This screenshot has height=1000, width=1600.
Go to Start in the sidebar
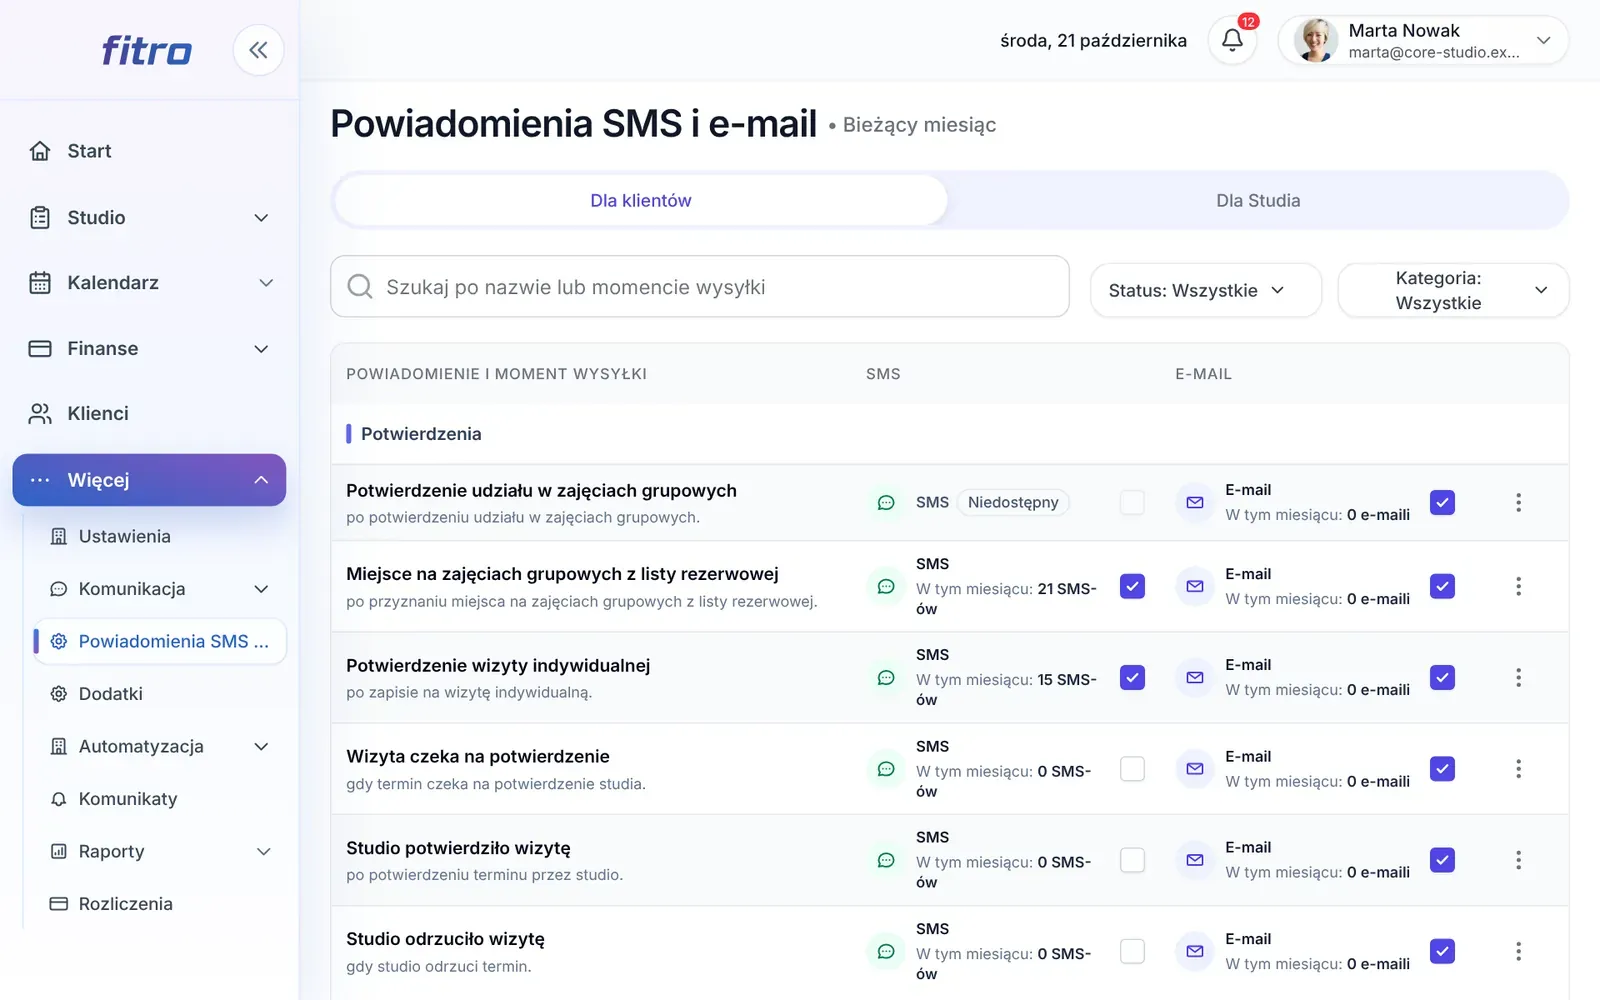coord(150,151)
